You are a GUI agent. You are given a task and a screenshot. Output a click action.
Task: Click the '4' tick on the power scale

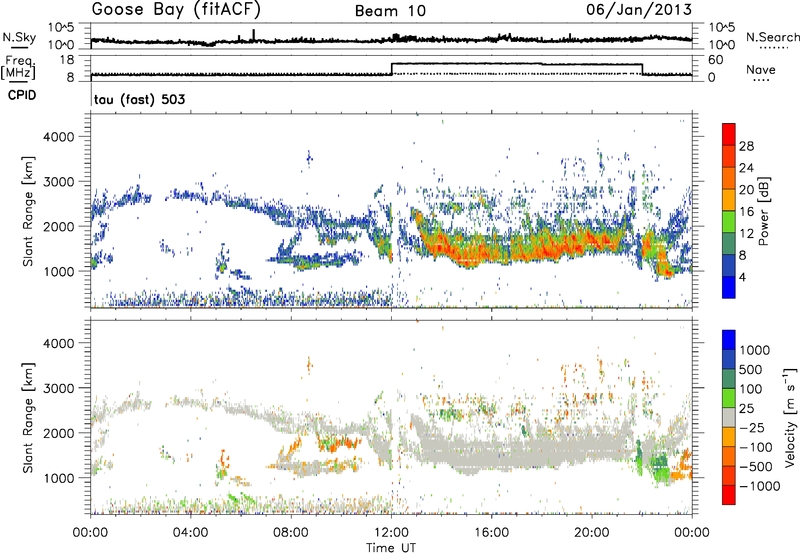pyautogui.click(x=743, y=277)
